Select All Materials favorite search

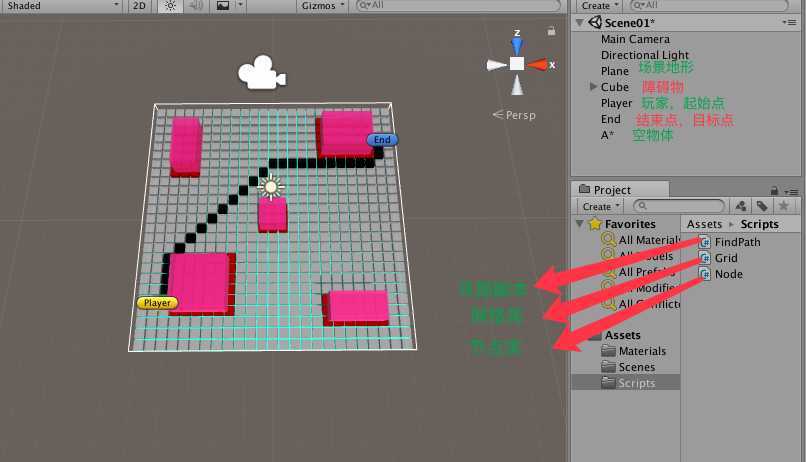tap(649, 240)
